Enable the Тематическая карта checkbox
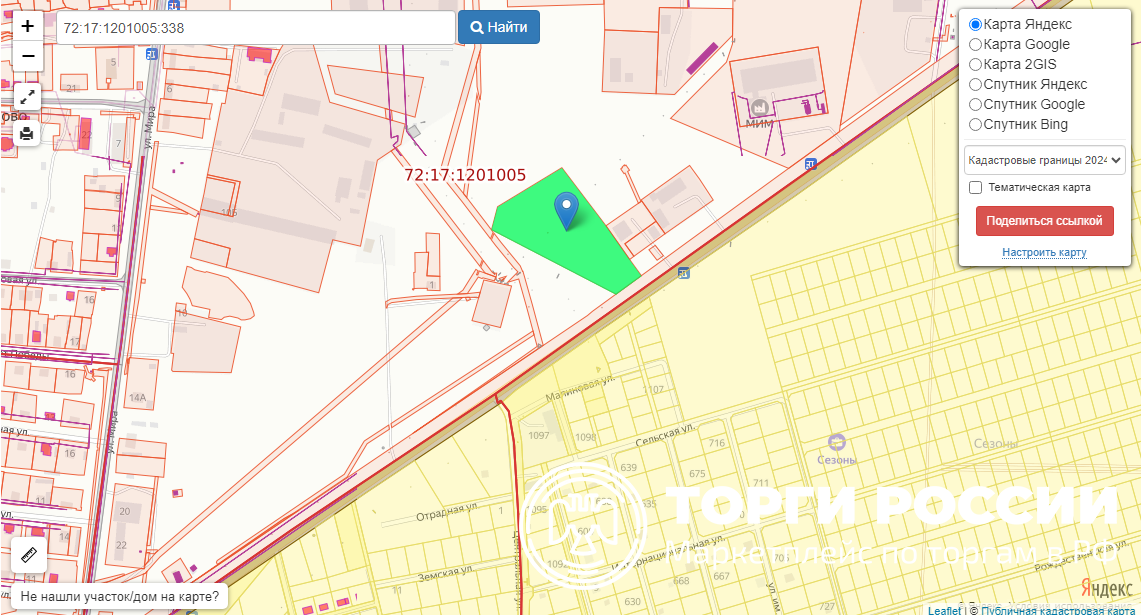The height and width of the screenshot is (615, 1142). [x=976, y=187]
